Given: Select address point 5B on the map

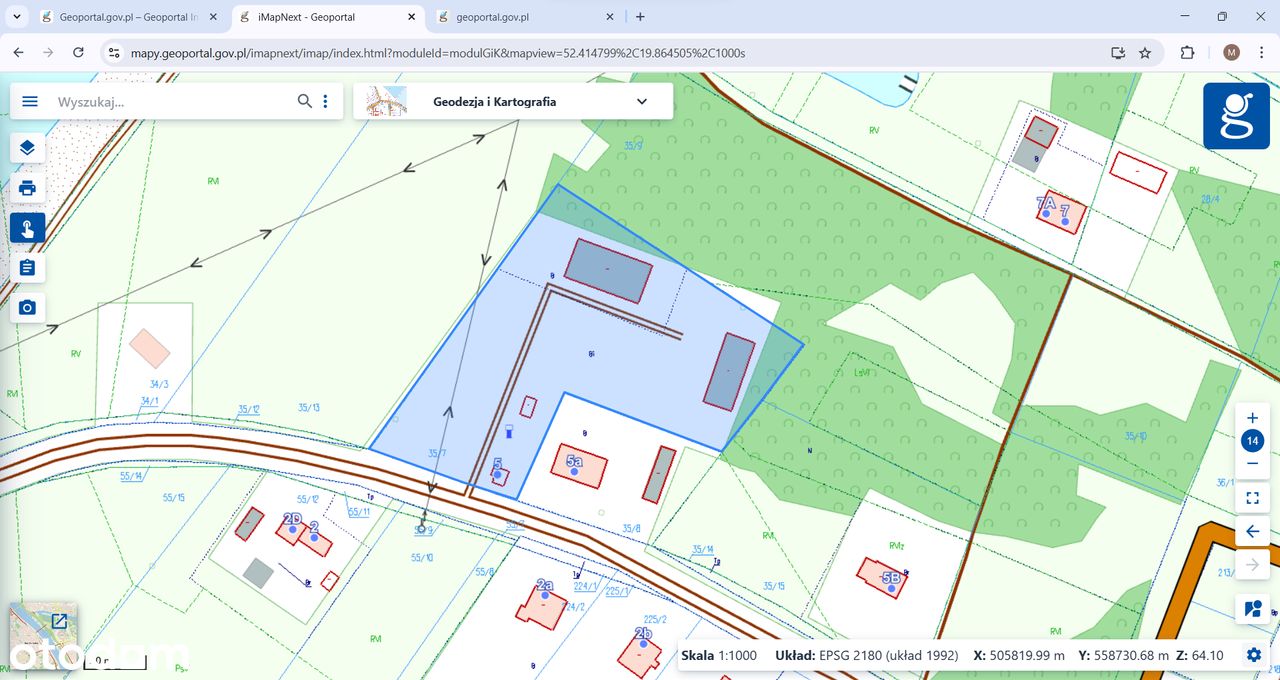Looking at the screenshot, I should (x=891, y=587).
